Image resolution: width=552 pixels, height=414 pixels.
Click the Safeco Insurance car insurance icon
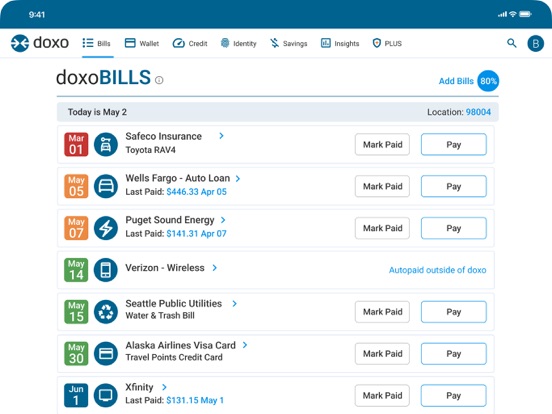(x=106, y=144)
